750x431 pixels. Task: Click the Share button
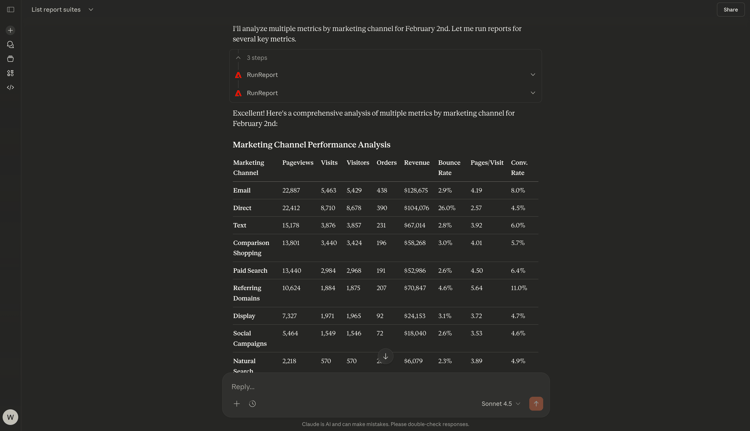(x=730, y=10)
